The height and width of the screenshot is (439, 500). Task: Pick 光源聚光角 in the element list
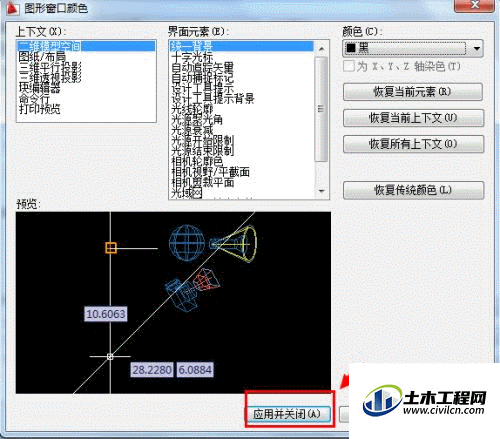[197, 119]
